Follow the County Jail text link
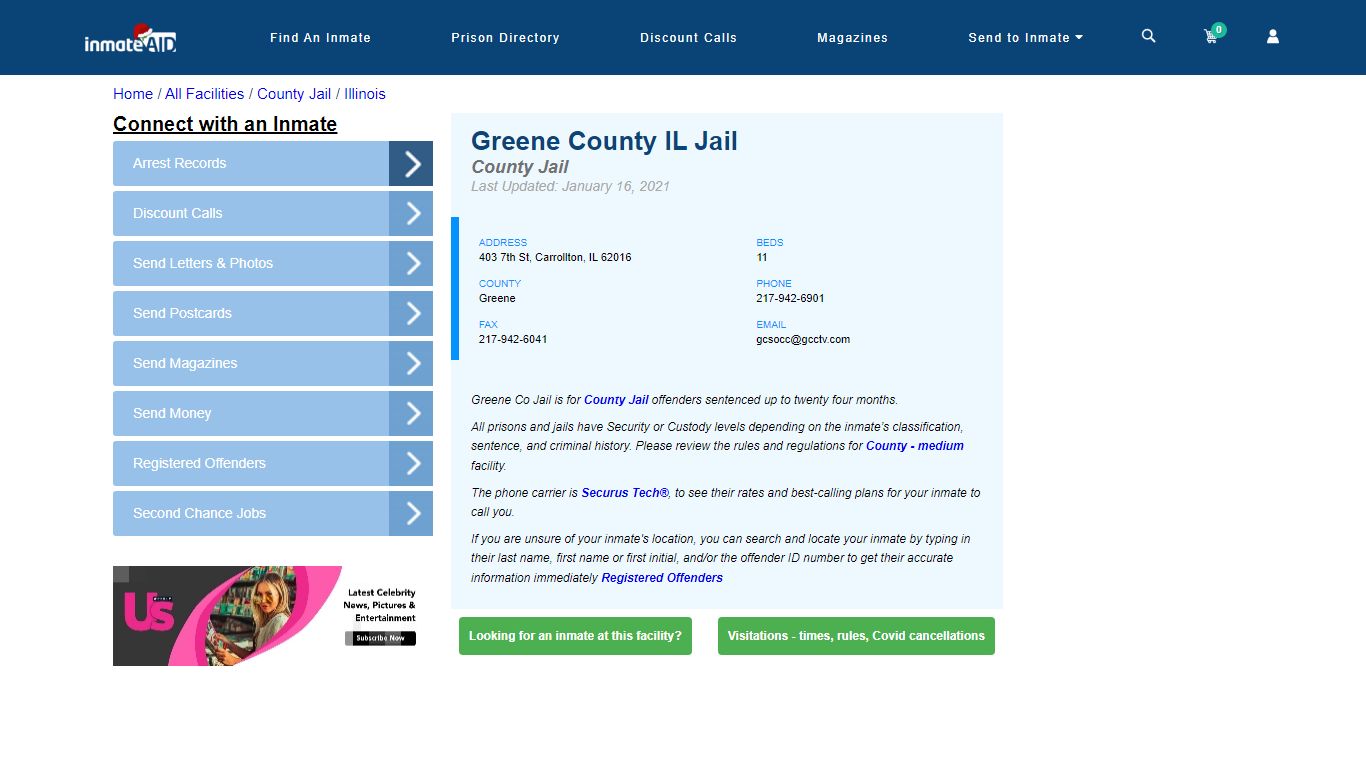The width and height of the screenshot is (1366, 768). click(616, 400)
